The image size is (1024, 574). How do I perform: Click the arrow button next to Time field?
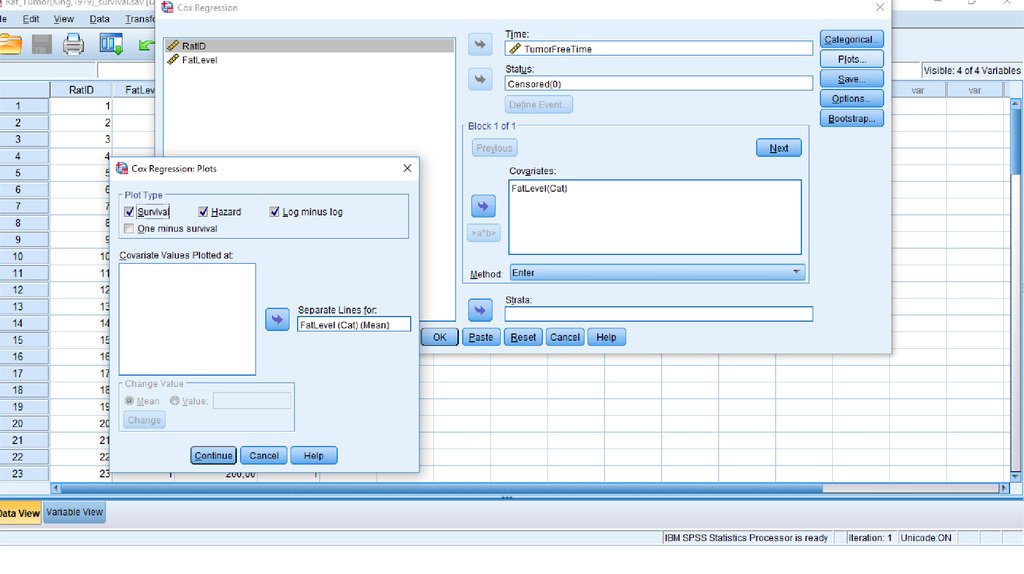coord(481,45)
